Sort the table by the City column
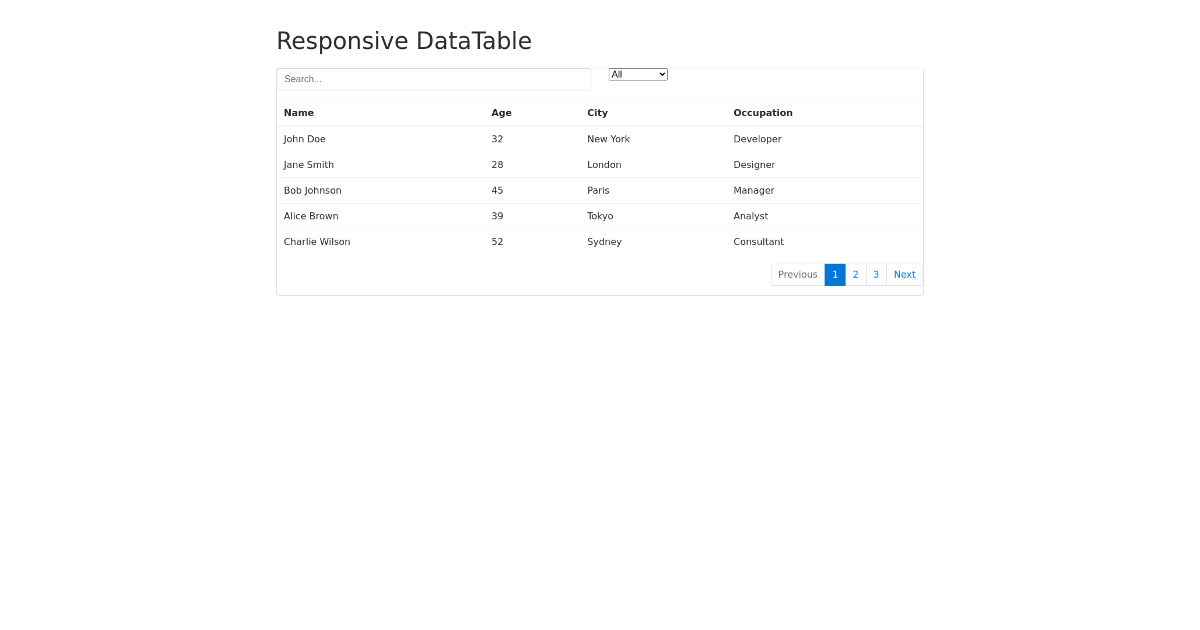Image resolution: width=1200 pixels, height=630 pixels. (x=597, y=112)
